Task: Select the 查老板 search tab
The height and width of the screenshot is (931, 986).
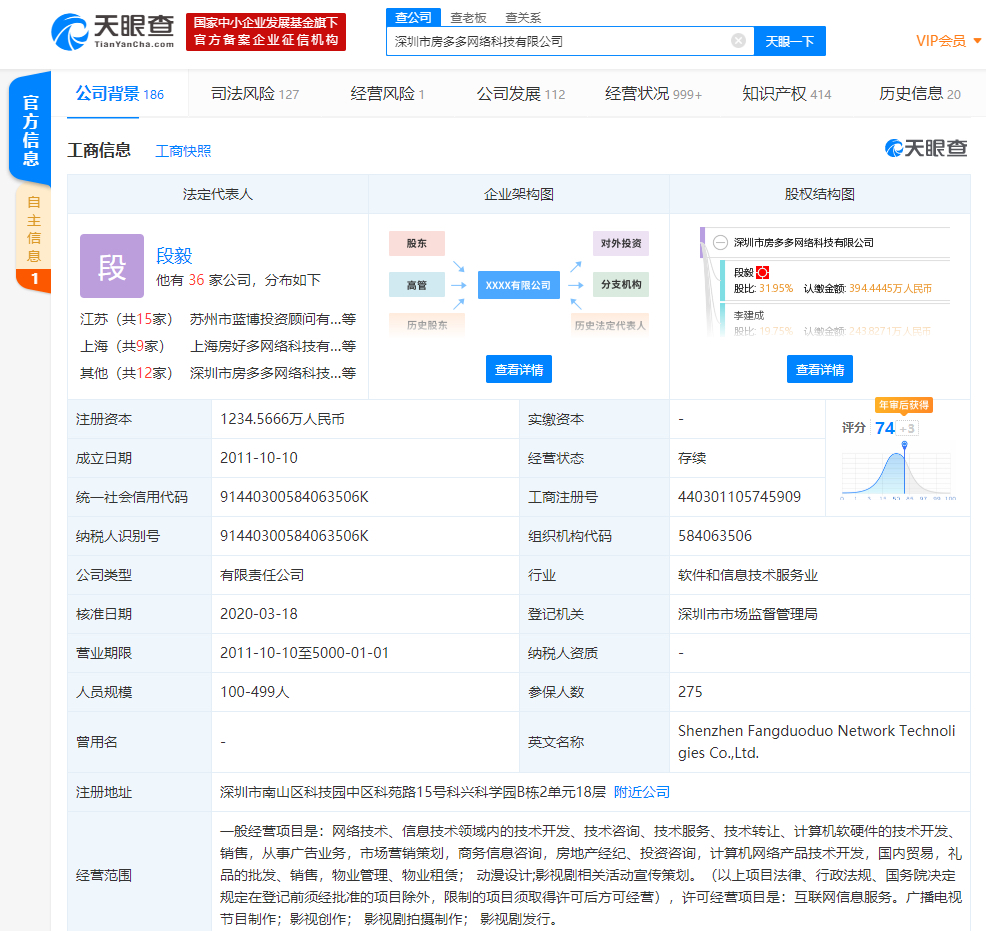Action: tap(468, 18)
